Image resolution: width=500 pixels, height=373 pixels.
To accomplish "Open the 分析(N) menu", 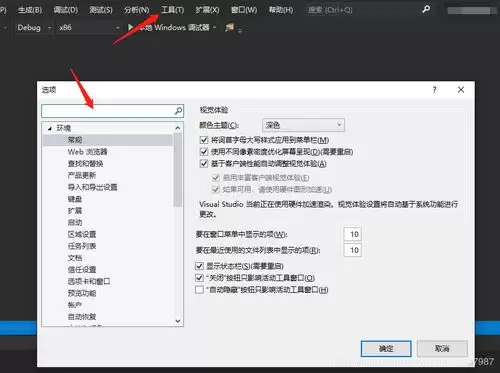I will (x=137, y=10).
